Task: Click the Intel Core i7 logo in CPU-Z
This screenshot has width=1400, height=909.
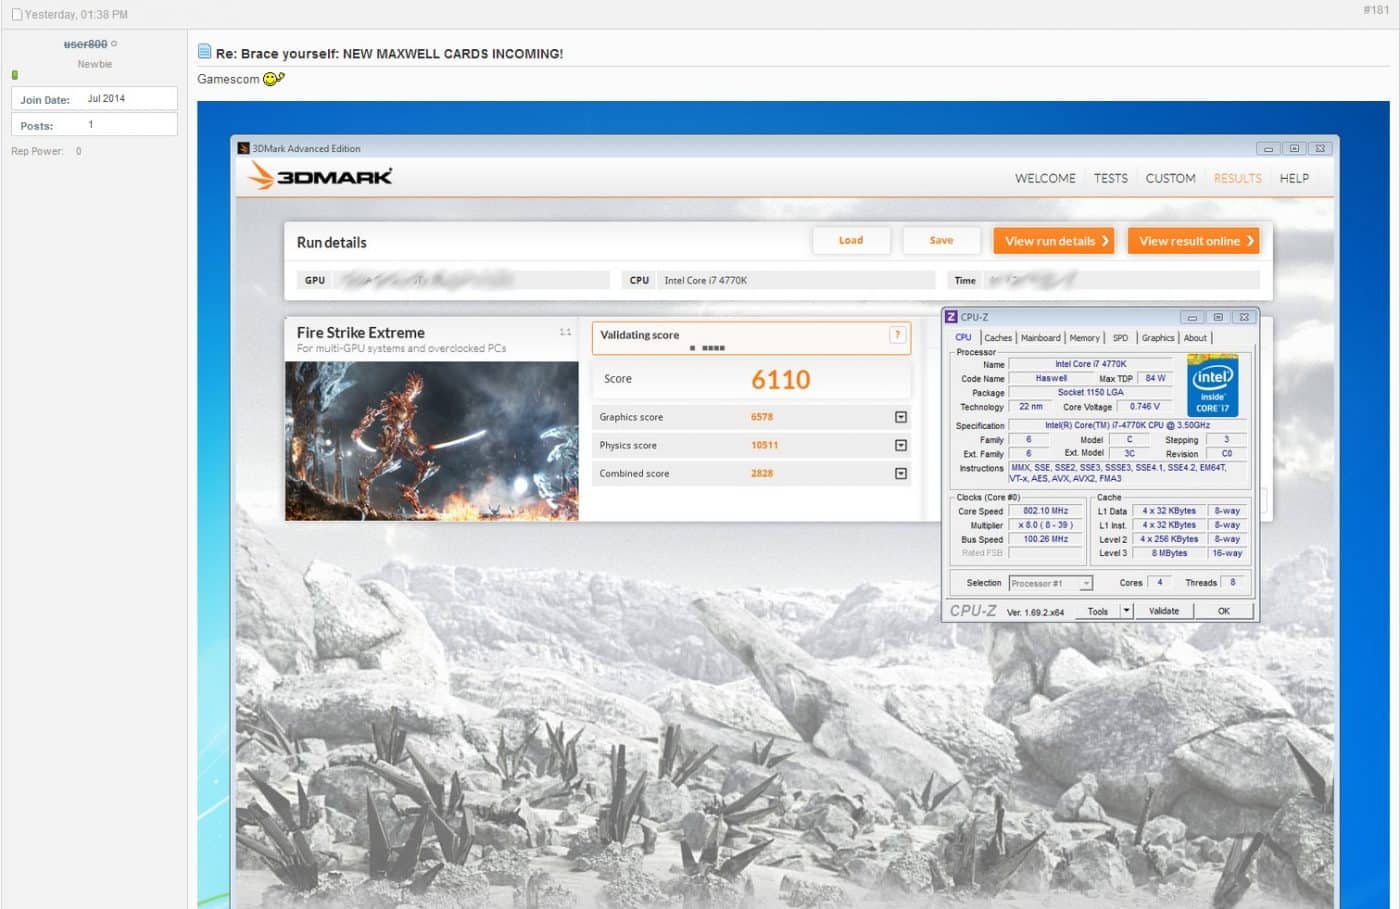Action: [x=1212, y=386]
